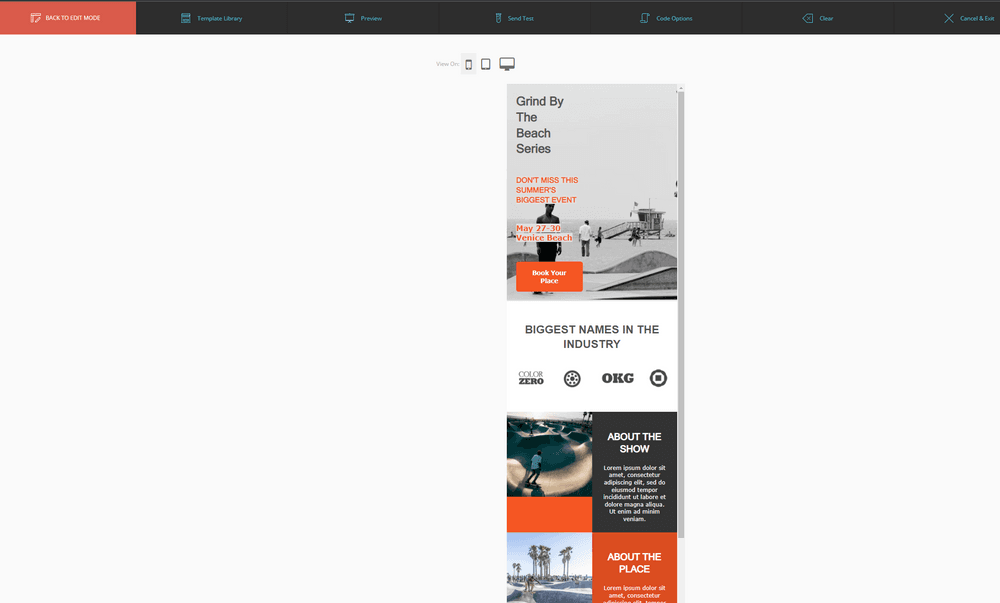Click the Cancel & Exit X icon

[x=949, y=18]
